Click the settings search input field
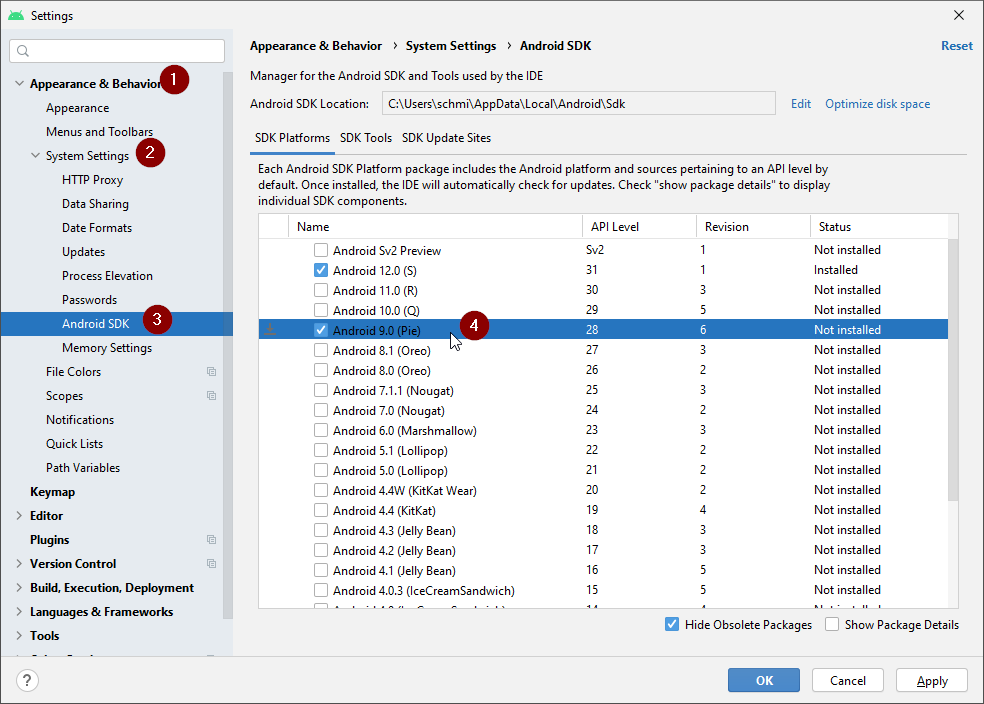The width and height of the screenshot is (984, 704). point(117,51)
